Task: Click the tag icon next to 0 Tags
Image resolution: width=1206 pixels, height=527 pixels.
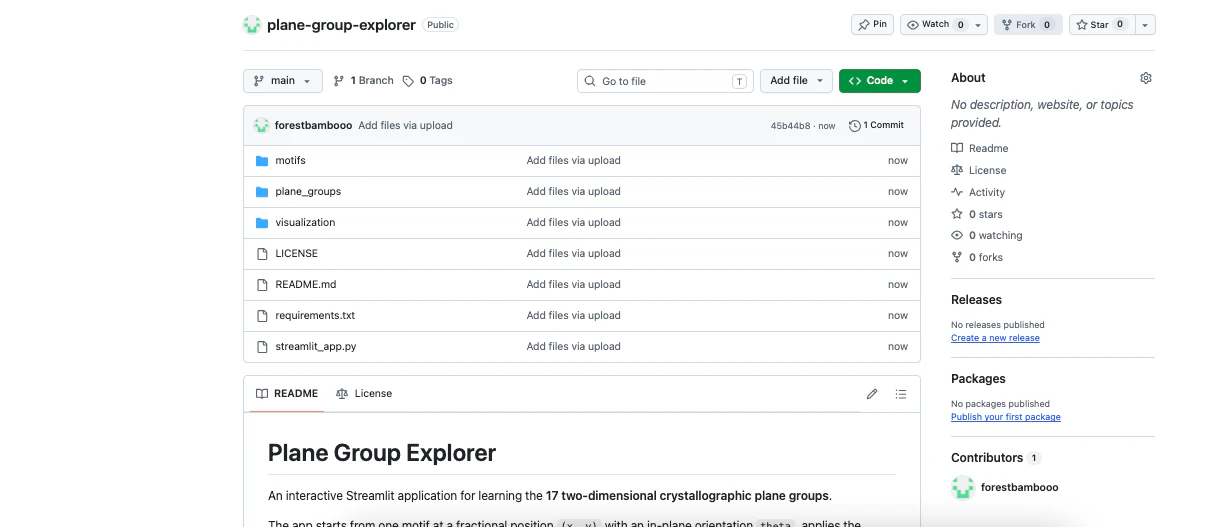Action: pyautogui.click(x=408, y=81)
